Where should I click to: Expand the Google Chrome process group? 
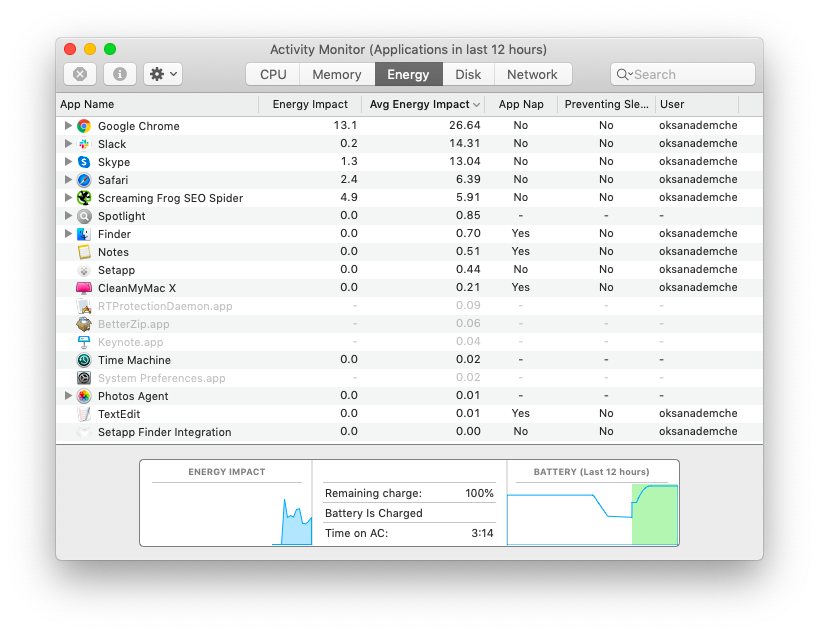(x=68, y=125)
